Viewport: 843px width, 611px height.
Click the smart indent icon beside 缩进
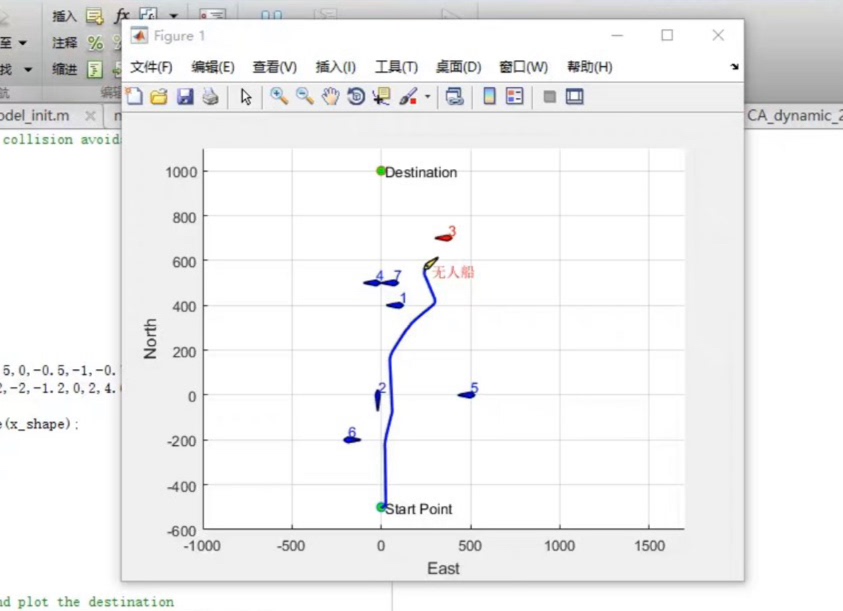pos(95,69)
